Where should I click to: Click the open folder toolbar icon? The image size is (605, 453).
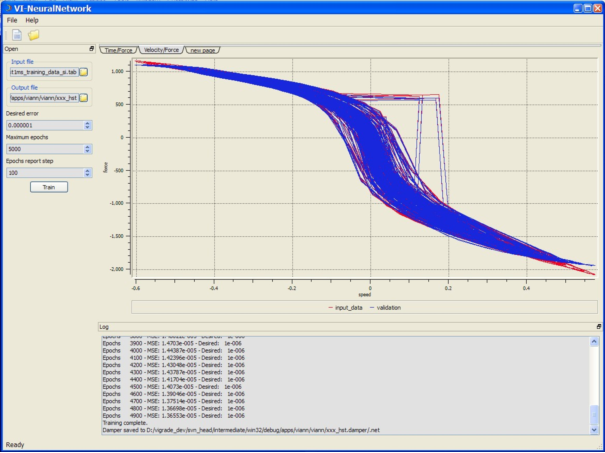pyautogui.click(x=33, y=35)
